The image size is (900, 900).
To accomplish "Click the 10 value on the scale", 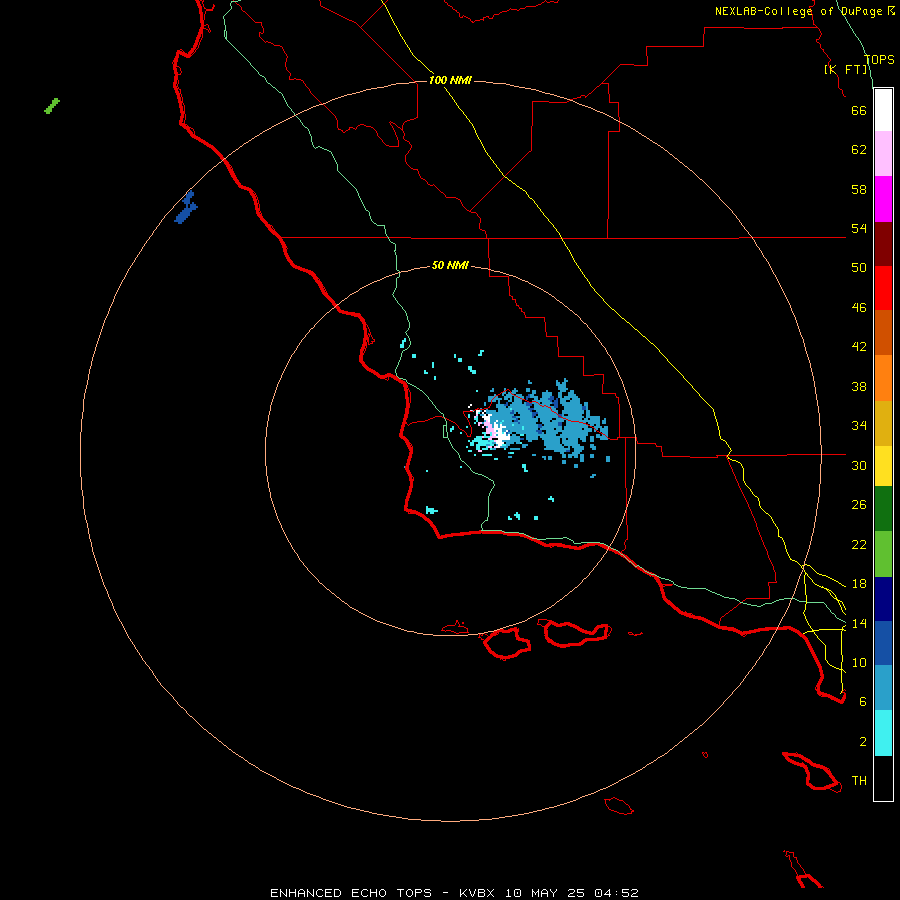I will tap(859, 662).
